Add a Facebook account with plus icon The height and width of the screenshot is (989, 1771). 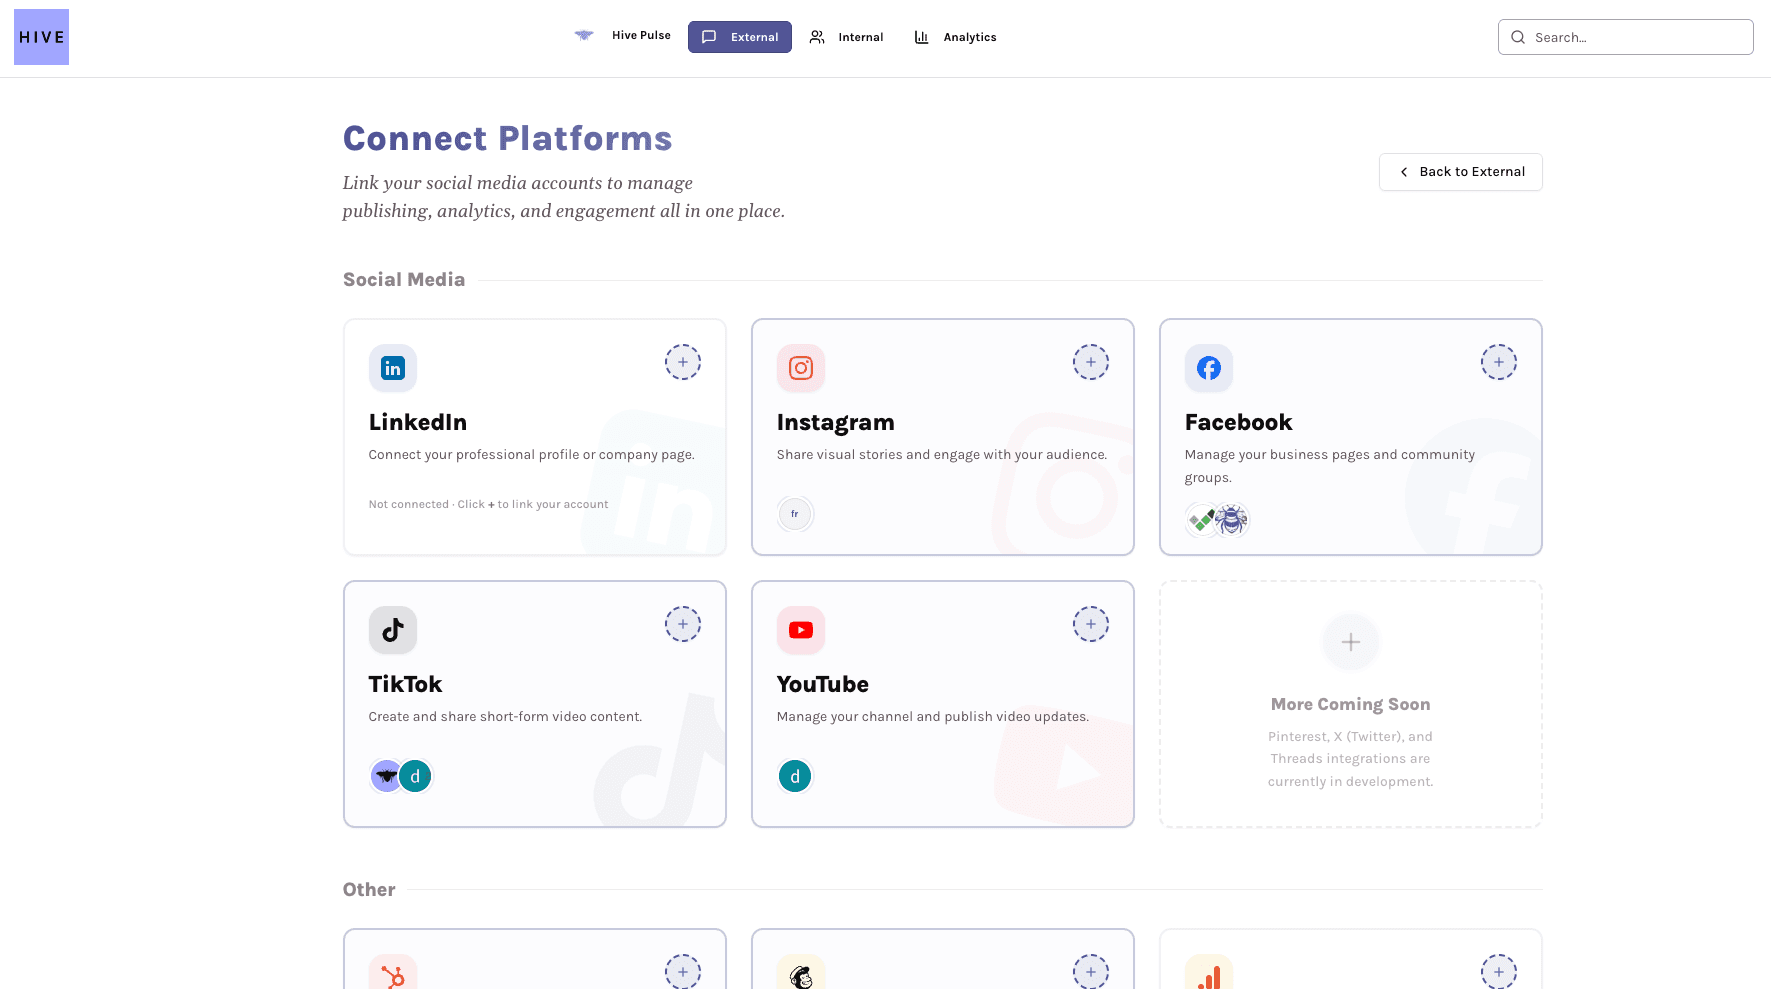coord(1499,362)
